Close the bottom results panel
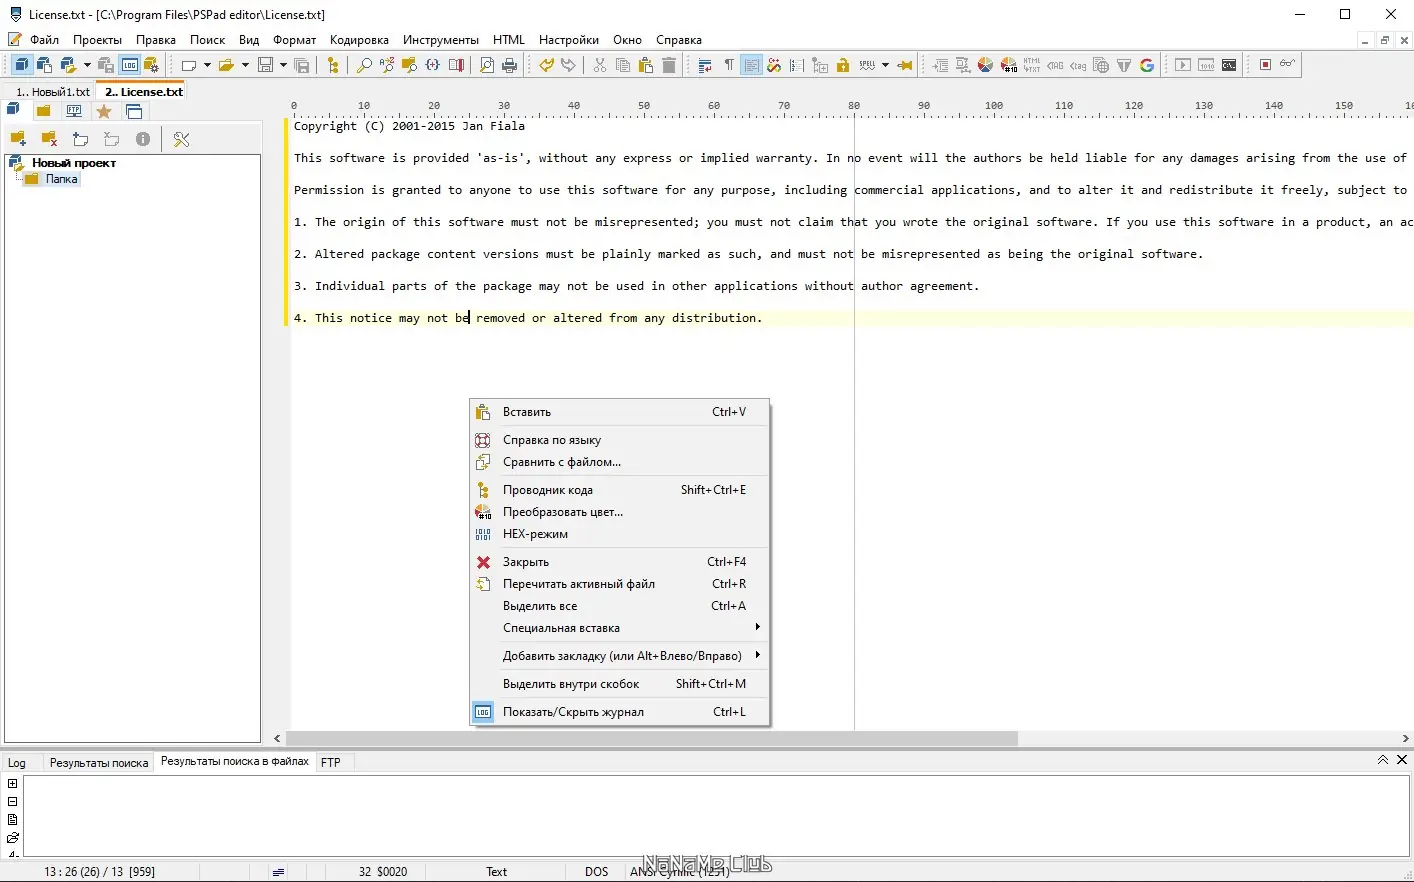Viewport: 1414px width, 882px height. click(1402, 760)
